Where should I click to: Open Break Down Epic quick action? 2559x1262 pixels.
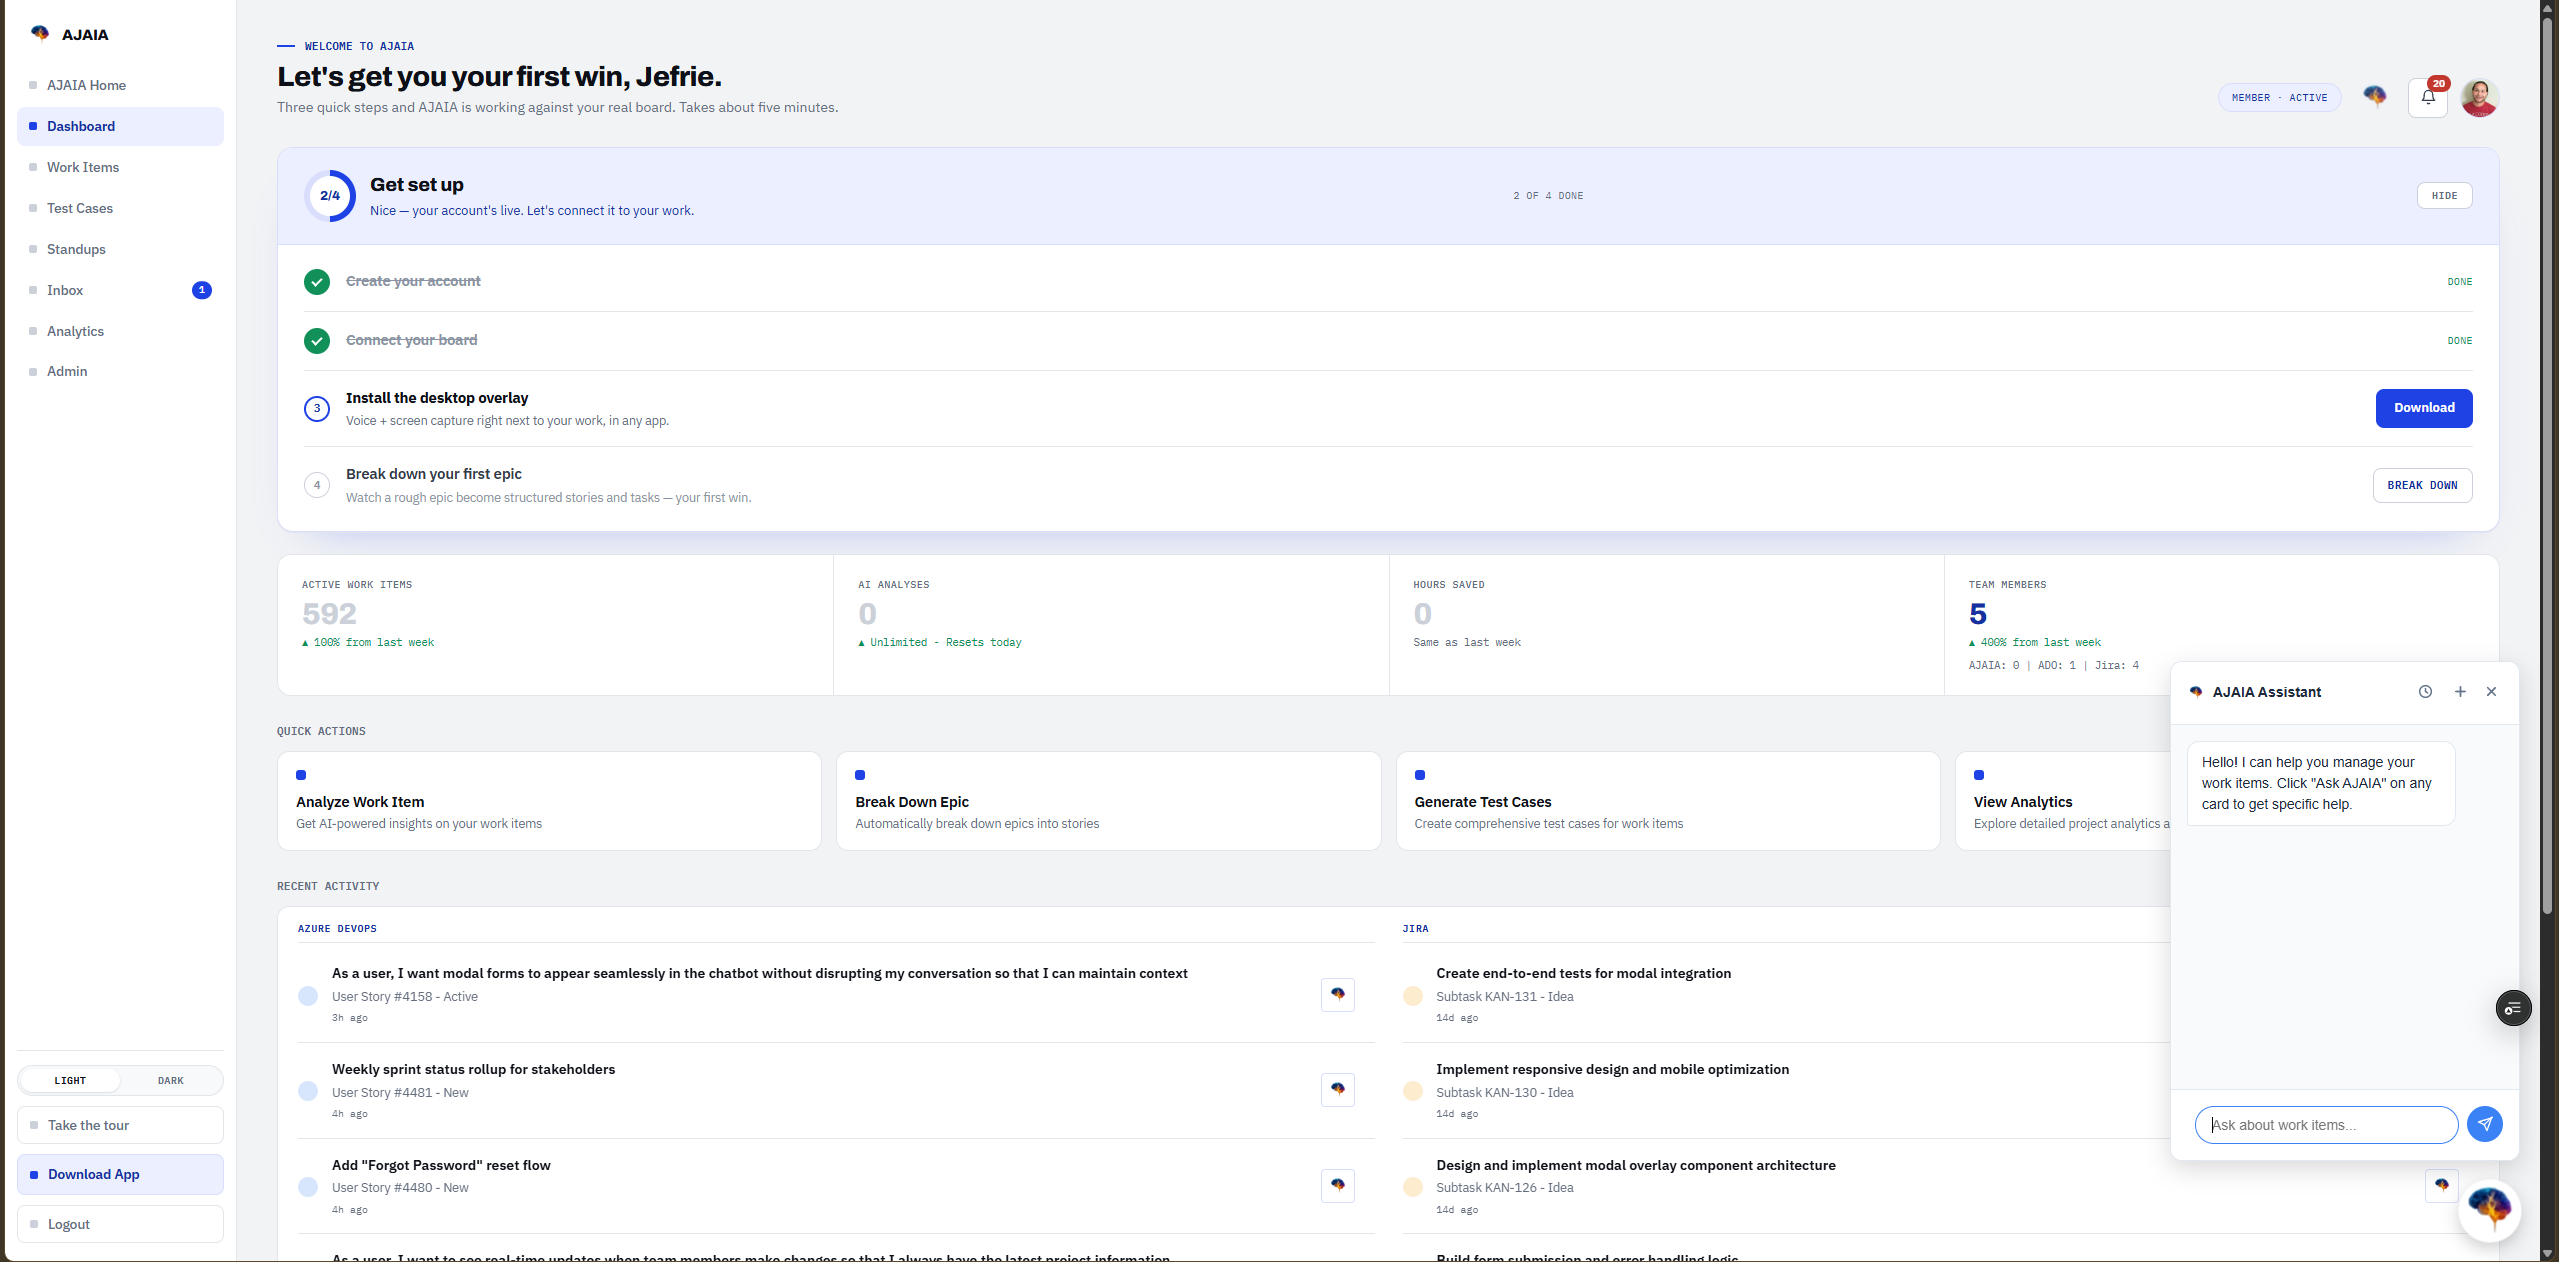pos(1108,801)
